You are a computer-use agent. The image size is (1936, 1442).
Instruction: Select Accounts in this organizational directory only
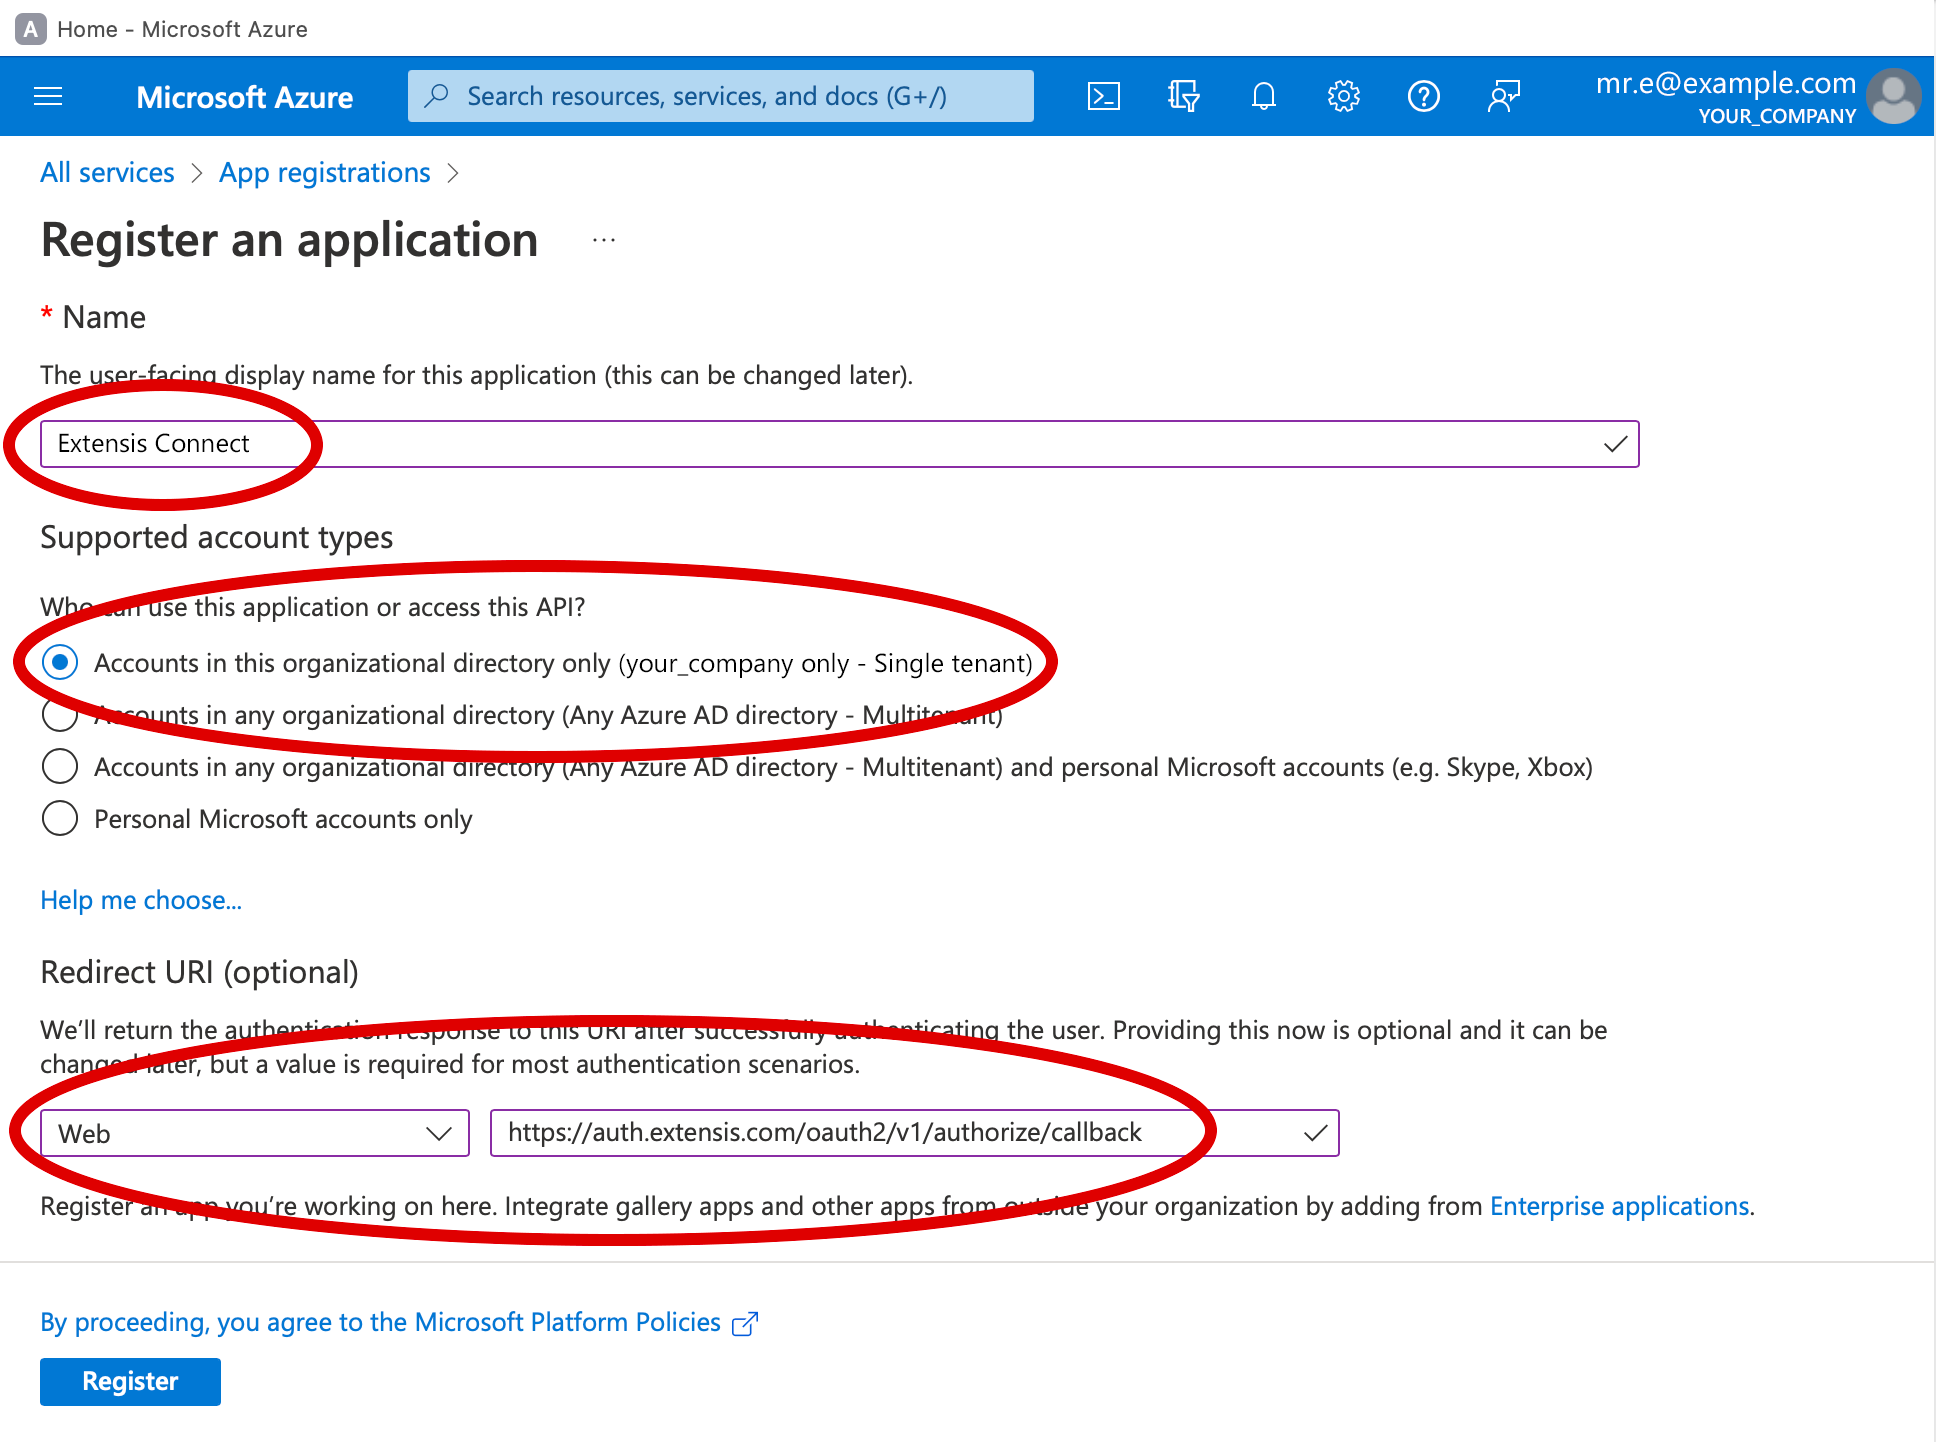(60, 662)
